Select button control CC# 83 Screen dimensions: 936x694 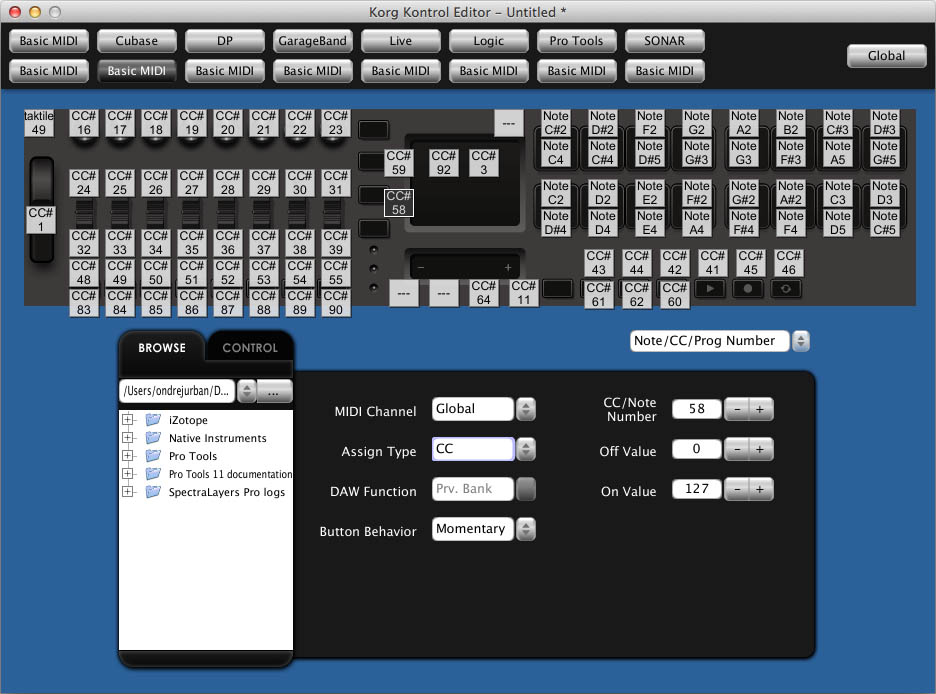[84, 303]
